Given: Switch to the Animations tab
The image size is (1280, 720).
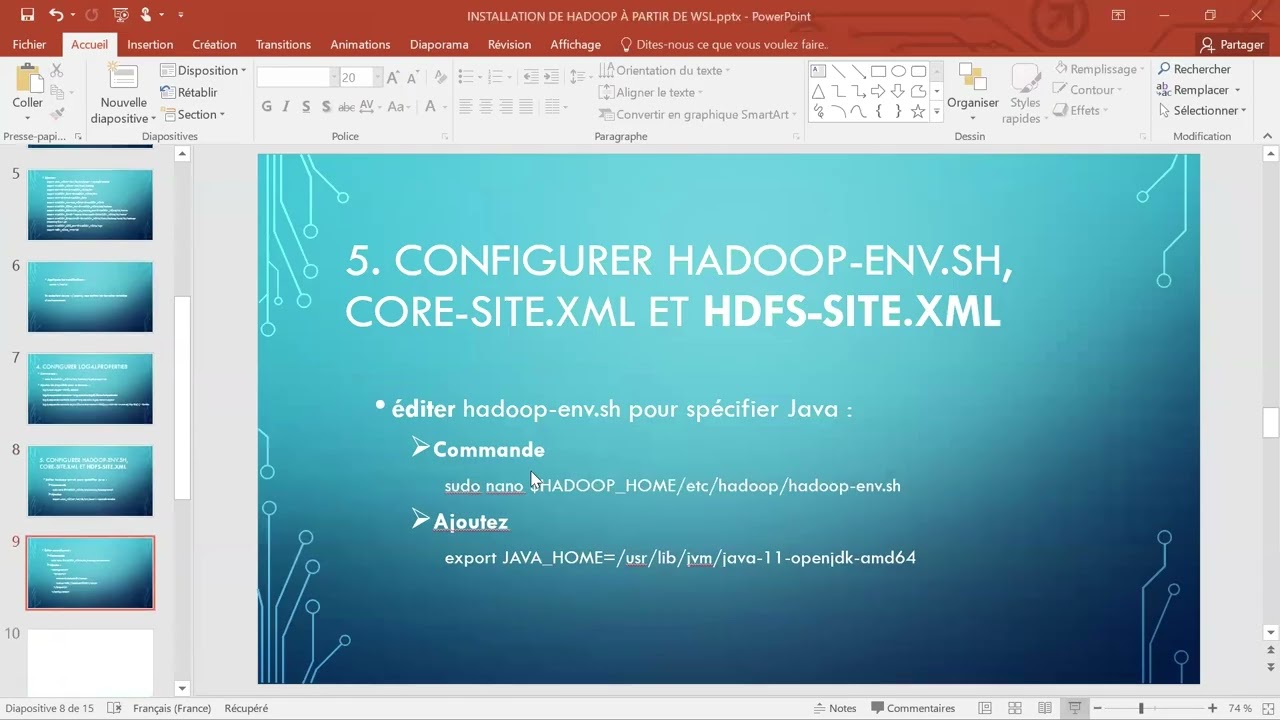Looking at the screenshot, I should [x=360, y=44].
